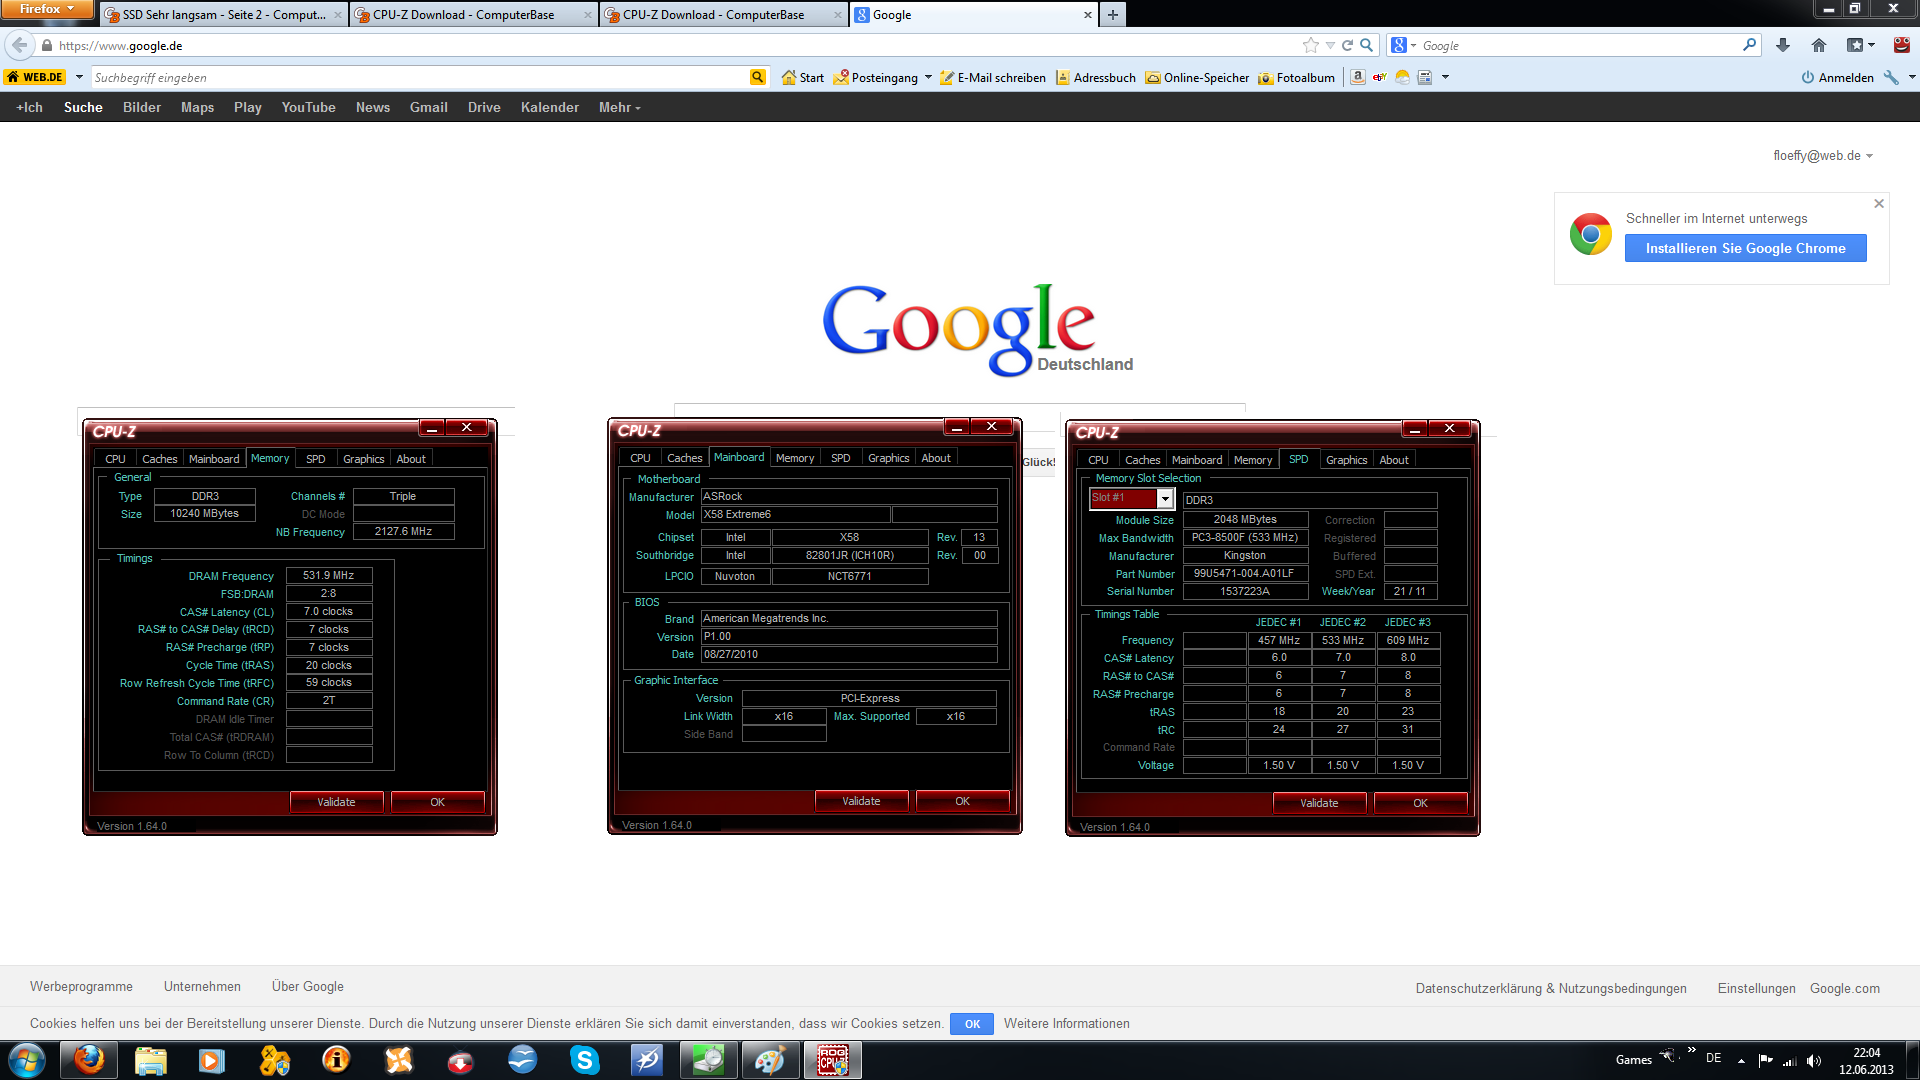The height and width of the screenshot is (1080, 1920).
Task: Switch to the SSD Sehr langsam browser tab
Action: click(x=223, y=15)
